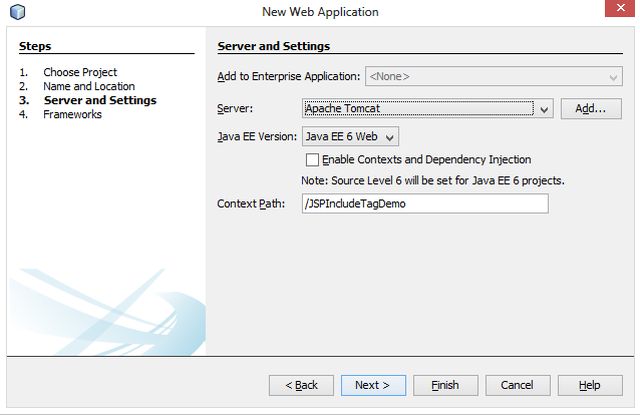
Task: Select the Choose Project step
Action: [80, 72]
